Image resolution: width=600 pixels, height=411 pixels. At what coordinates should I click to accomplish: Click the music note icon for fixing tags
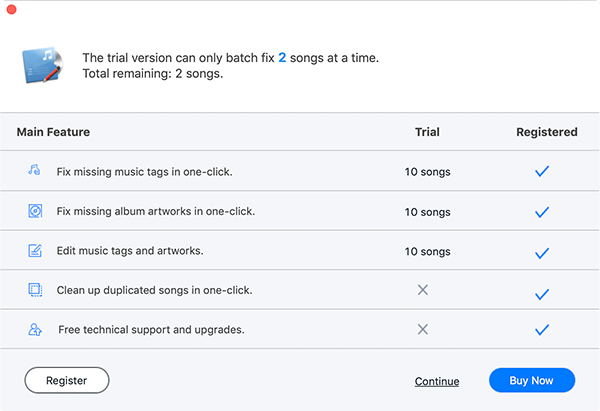coord(34,170)
